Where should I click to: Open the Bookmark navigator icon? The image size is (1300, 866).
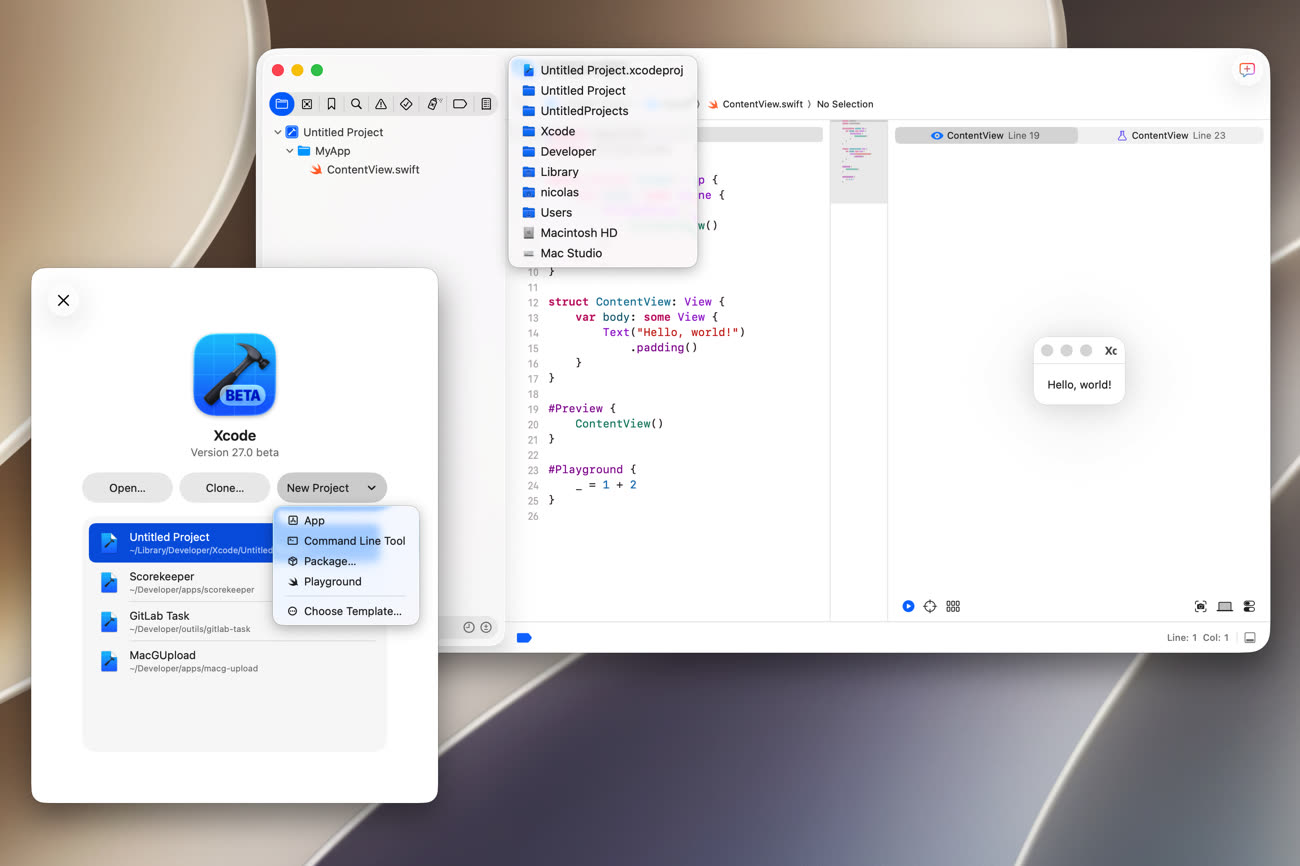coord(331,104)
